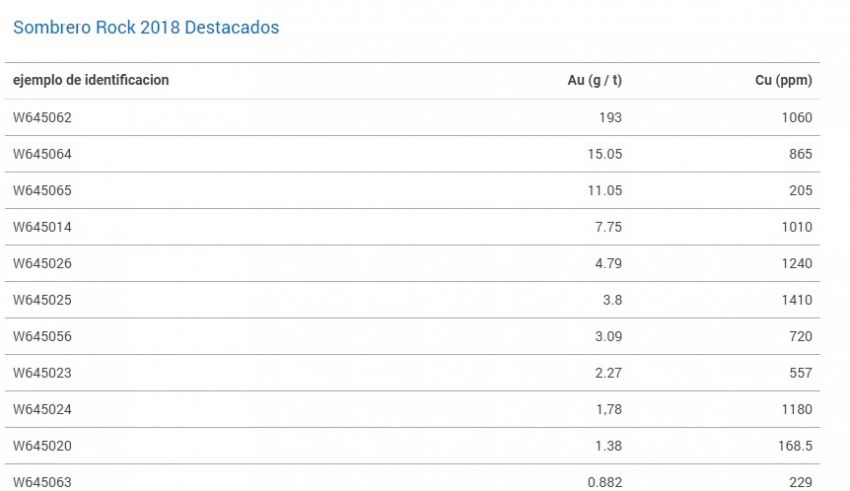Screen dimensions: 850x491
Task: Click the 168.5 copper value cell
Action: pyautogui.click(x=795, y=446)
